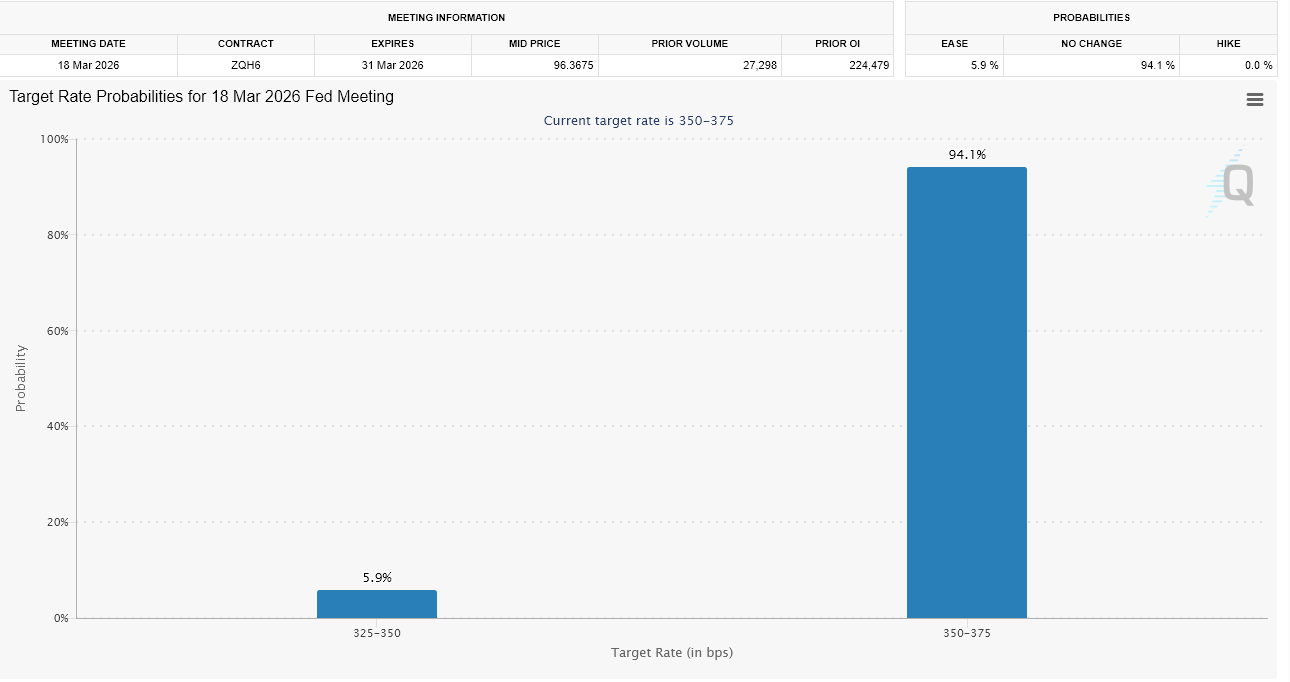The height and width of the screenshot is (682, 1290).
Task: Click the ZQH6 contract cell
Action: tap(245, 65)
